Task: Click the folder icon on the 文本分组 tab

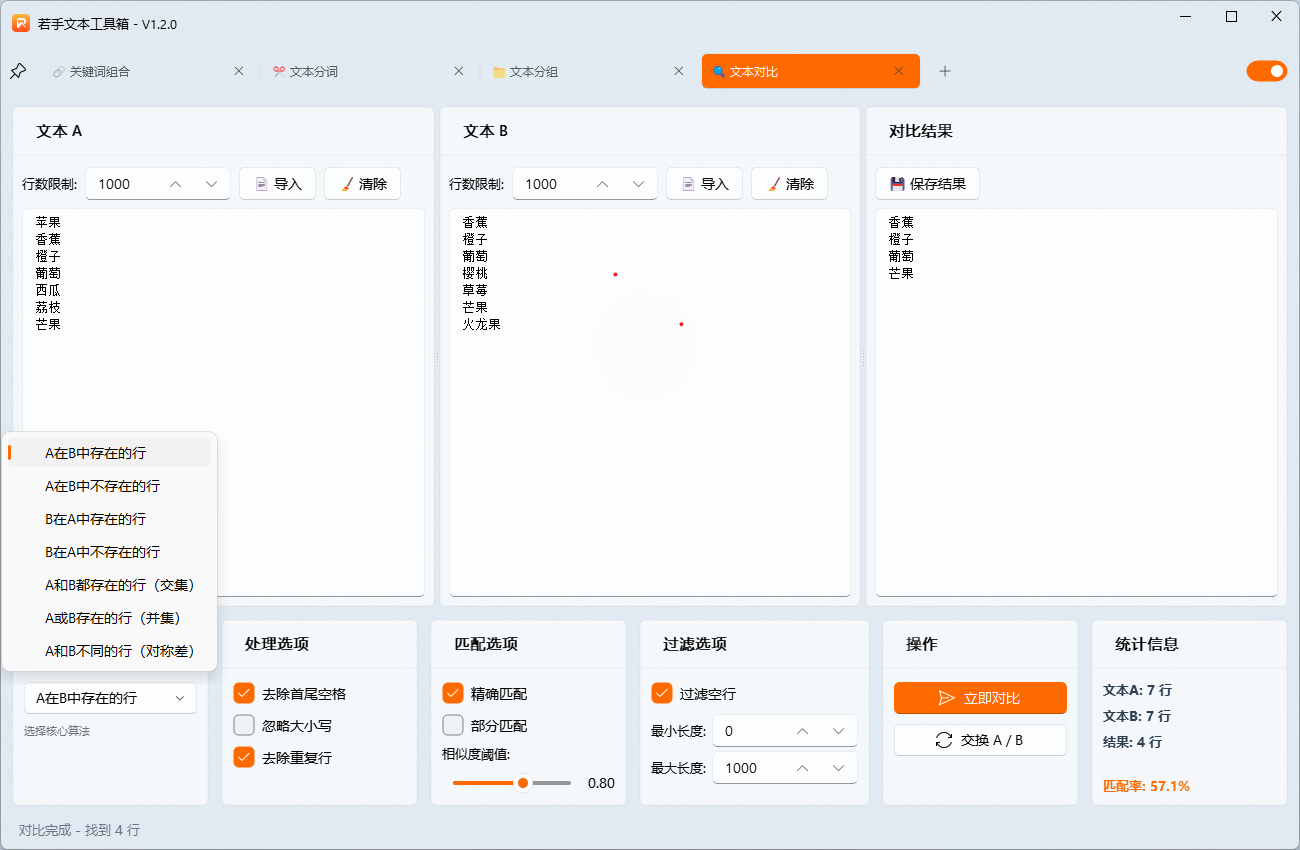Action: tap(499, 71)
